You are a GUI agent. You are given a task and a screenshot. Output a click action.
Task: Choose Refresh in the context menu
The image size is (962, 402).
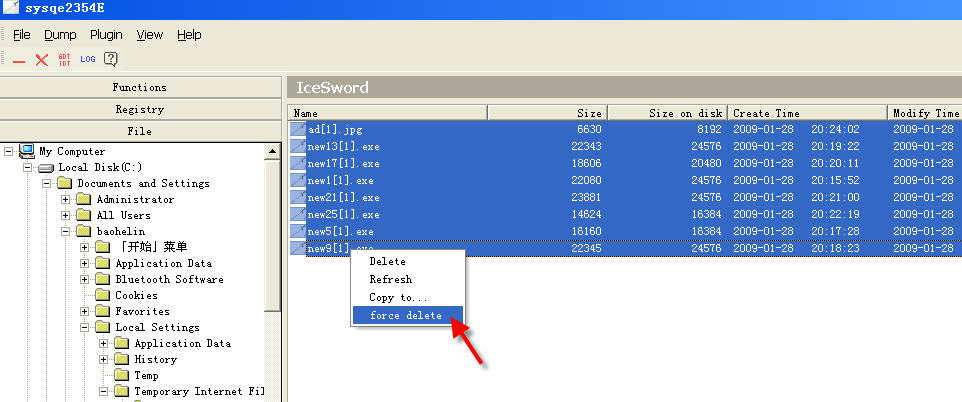point(407,279)
